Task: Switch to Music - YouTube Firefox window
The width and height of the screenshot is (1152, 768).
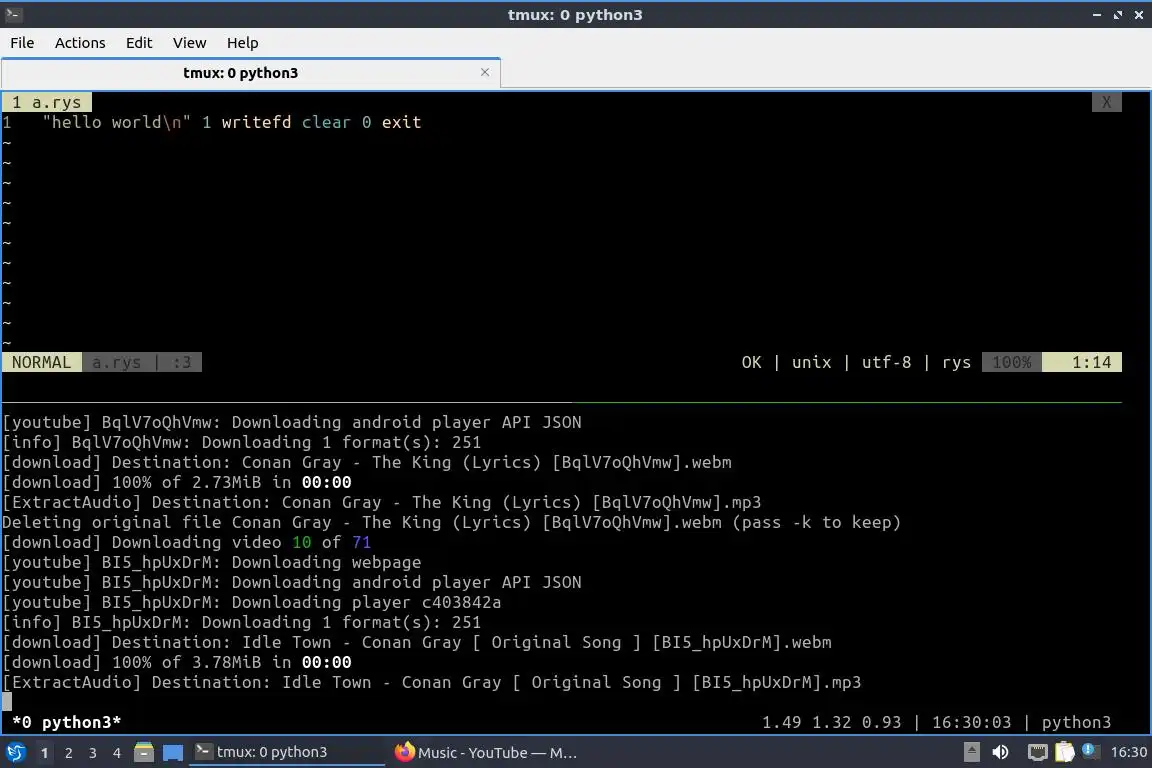Action: (486, 752)
